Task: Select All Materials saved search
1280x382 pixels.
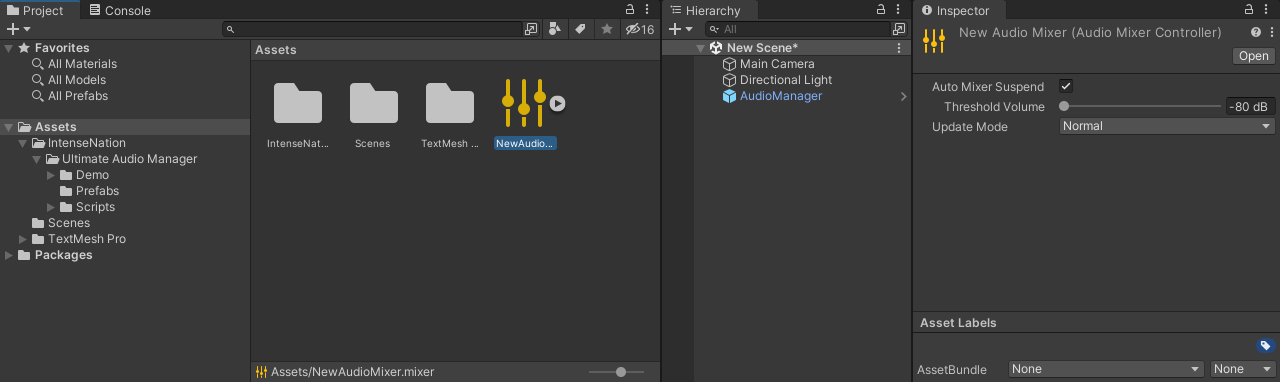Action: [x=82, y=64]
